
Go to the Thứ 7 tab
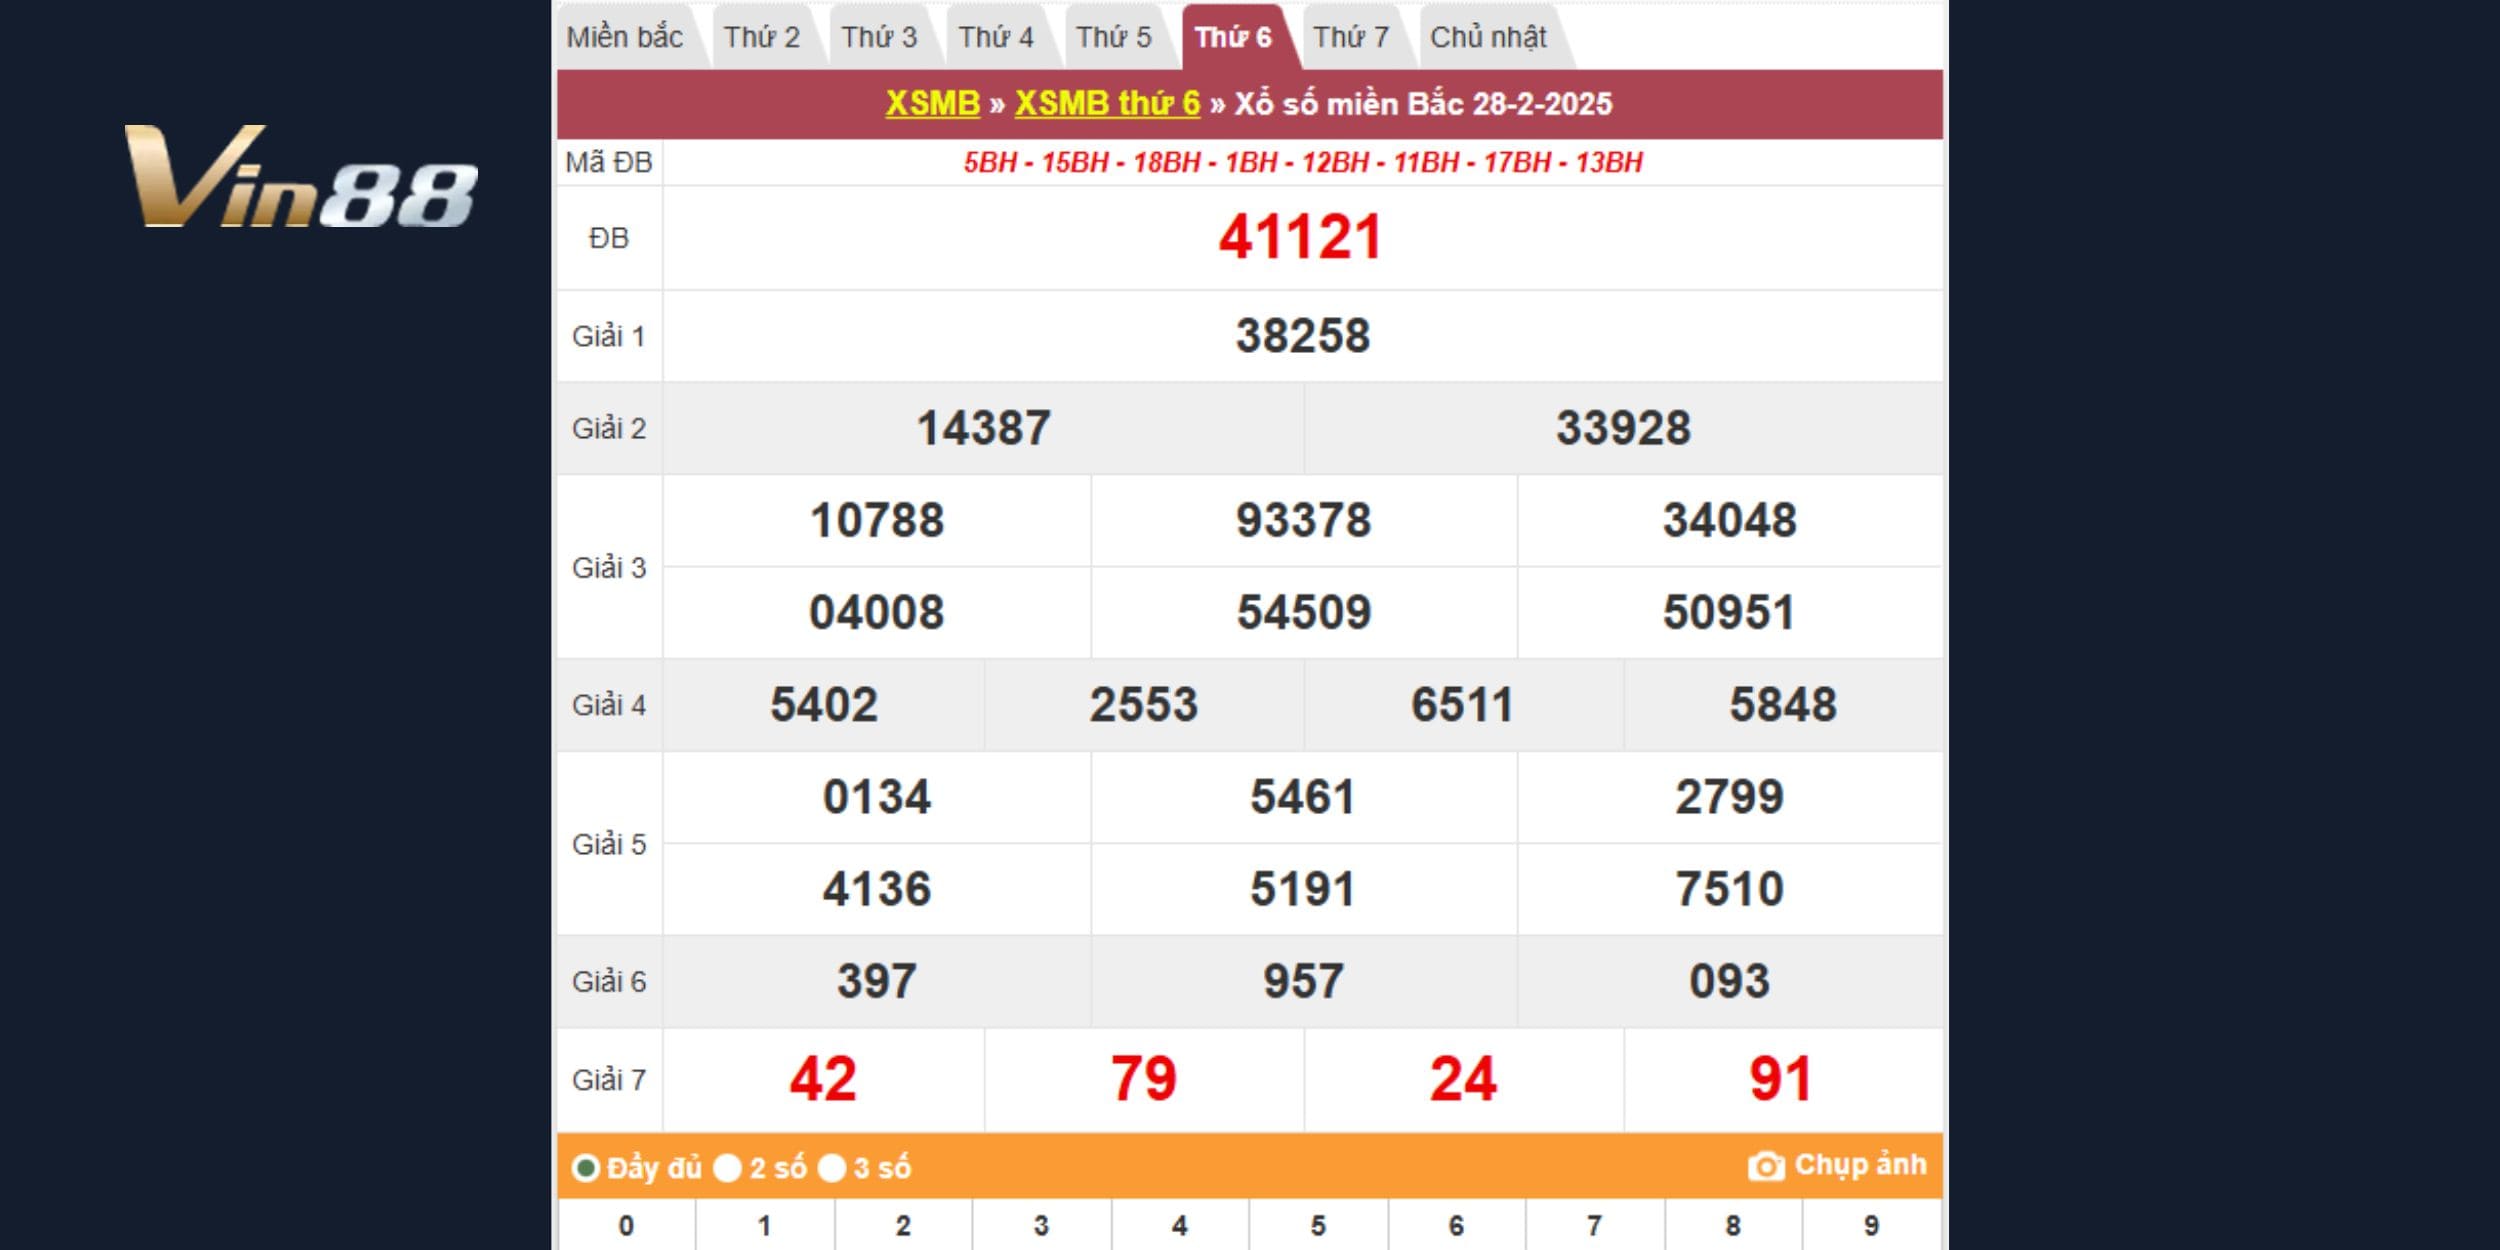click(x=1351, y=38)
